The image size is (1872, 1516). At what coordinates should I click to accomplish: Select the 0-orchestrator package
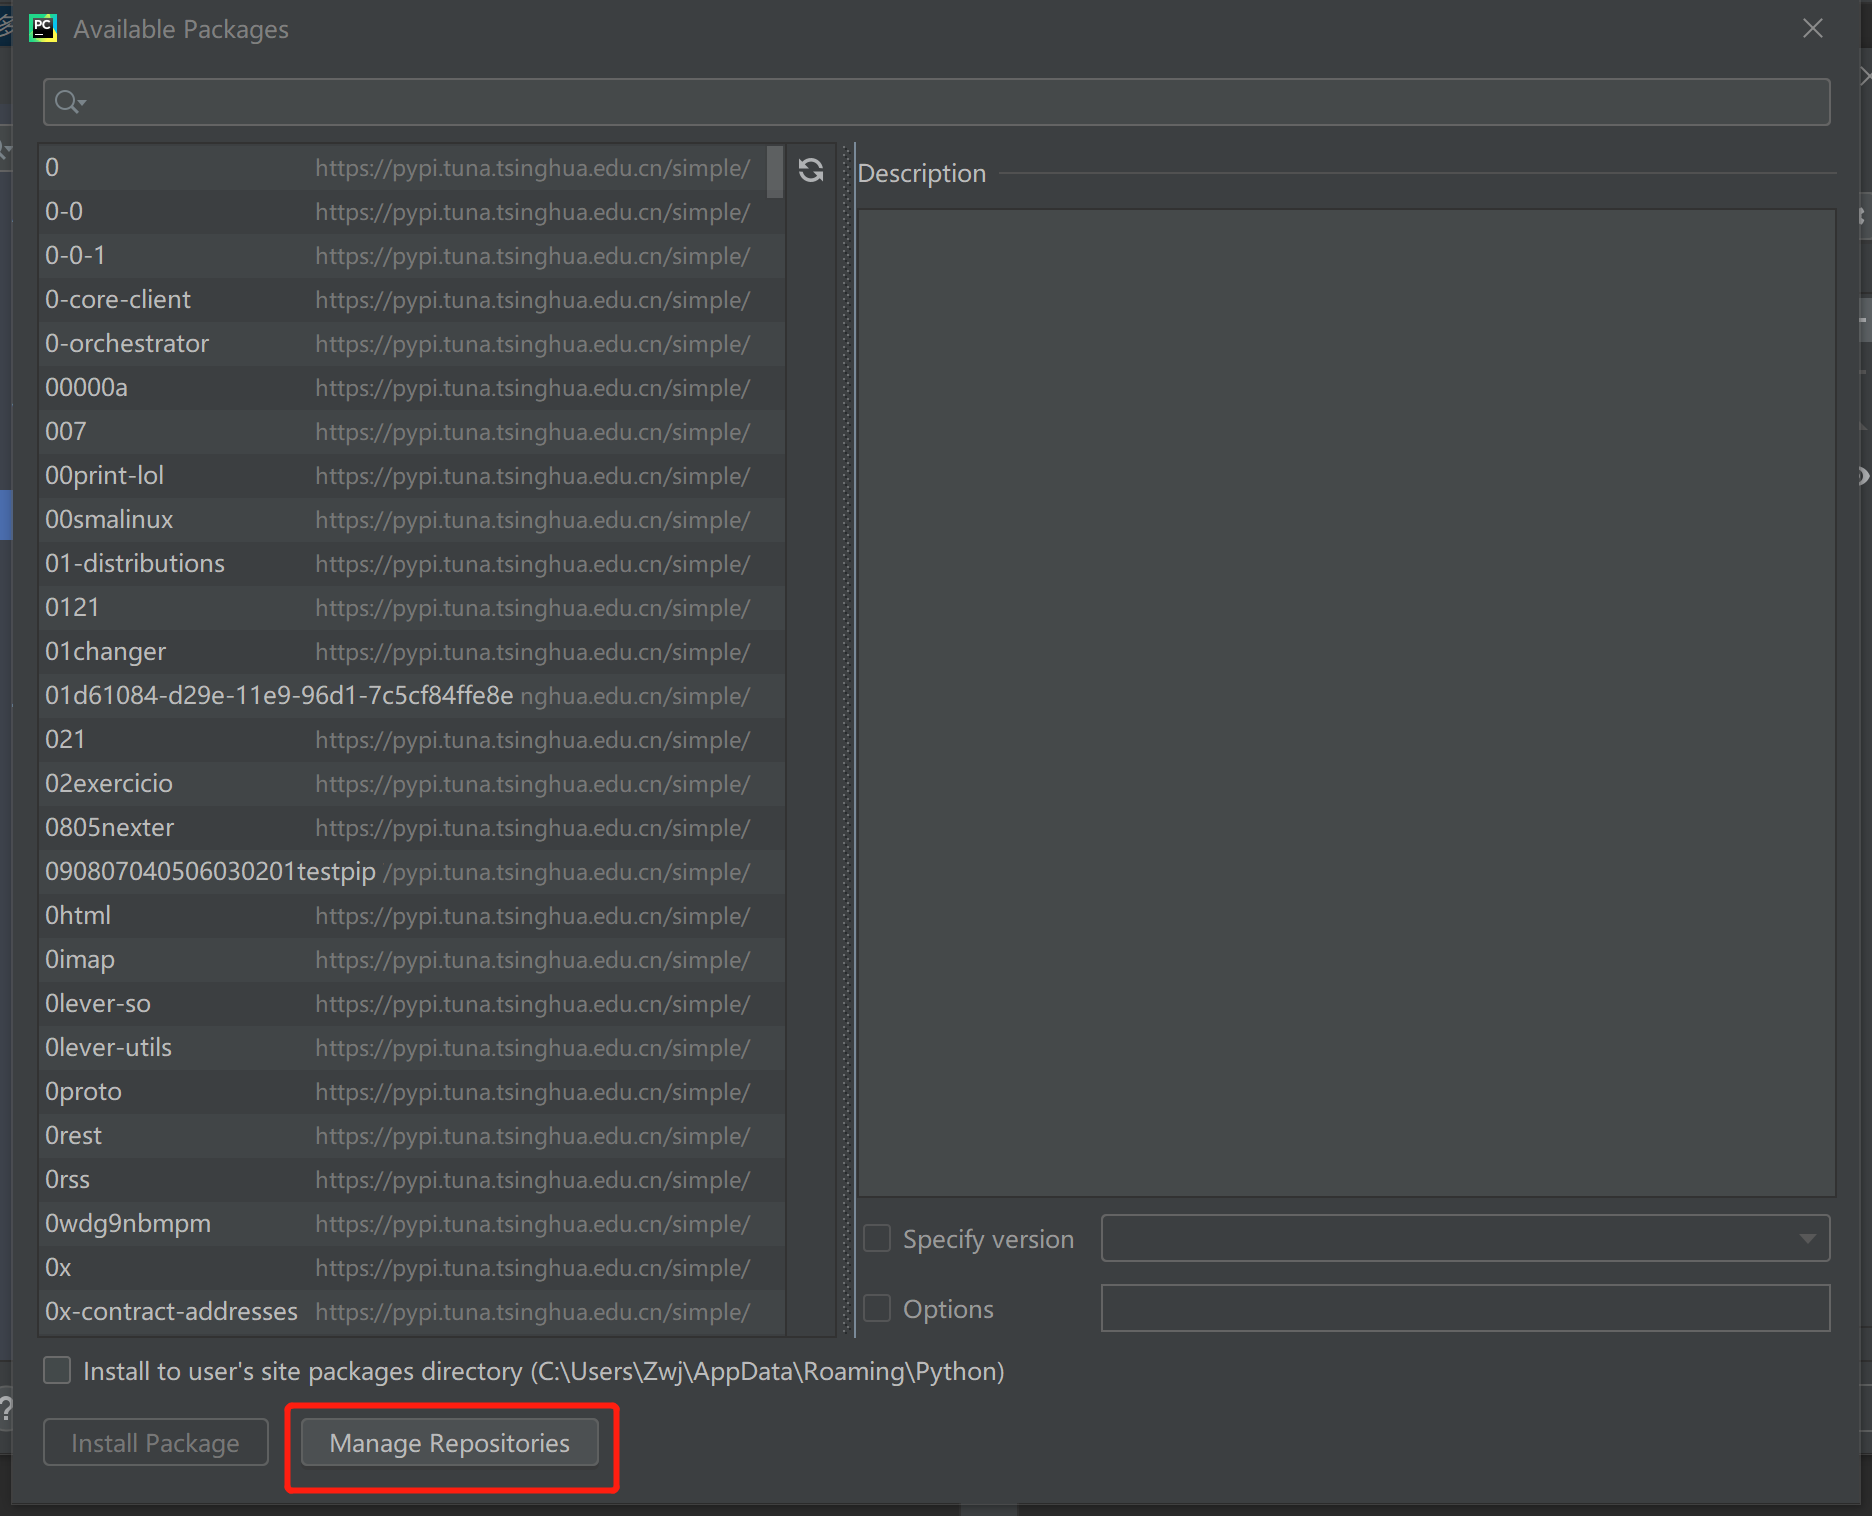(412, 344)
